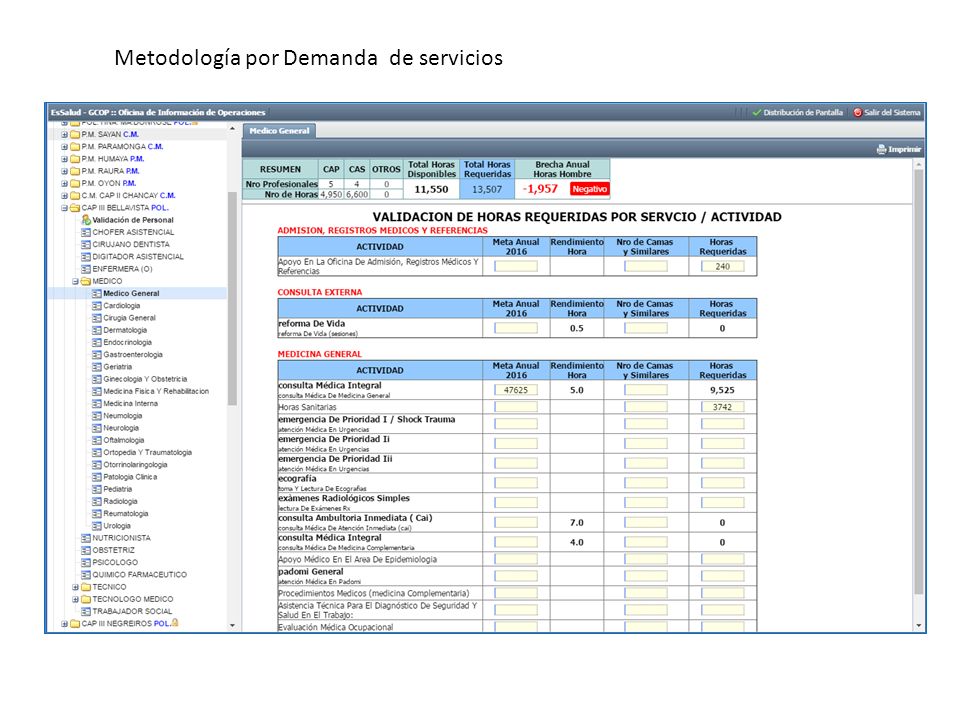This screenshot has height=720, width=960.
Task: Click the NUTRICIONISTA form icon
Action: [x=86, y=538]
